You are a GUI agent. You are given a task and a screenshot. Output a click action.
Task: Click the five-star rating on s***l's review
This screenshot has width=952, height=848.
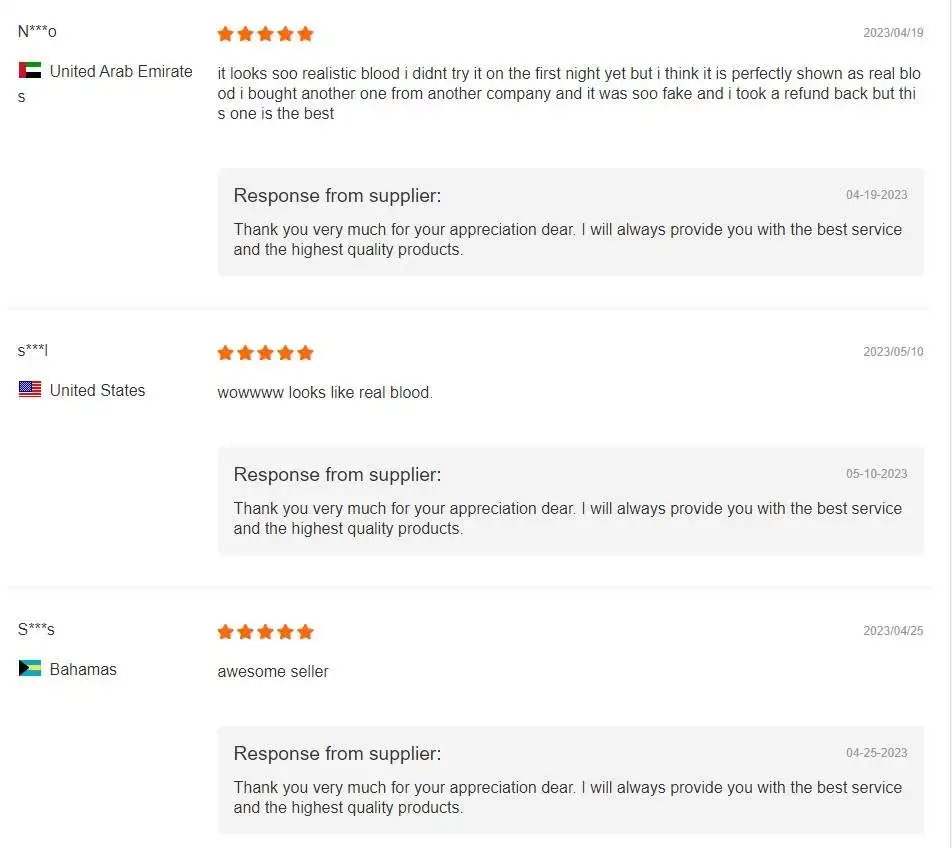(265, 353)
